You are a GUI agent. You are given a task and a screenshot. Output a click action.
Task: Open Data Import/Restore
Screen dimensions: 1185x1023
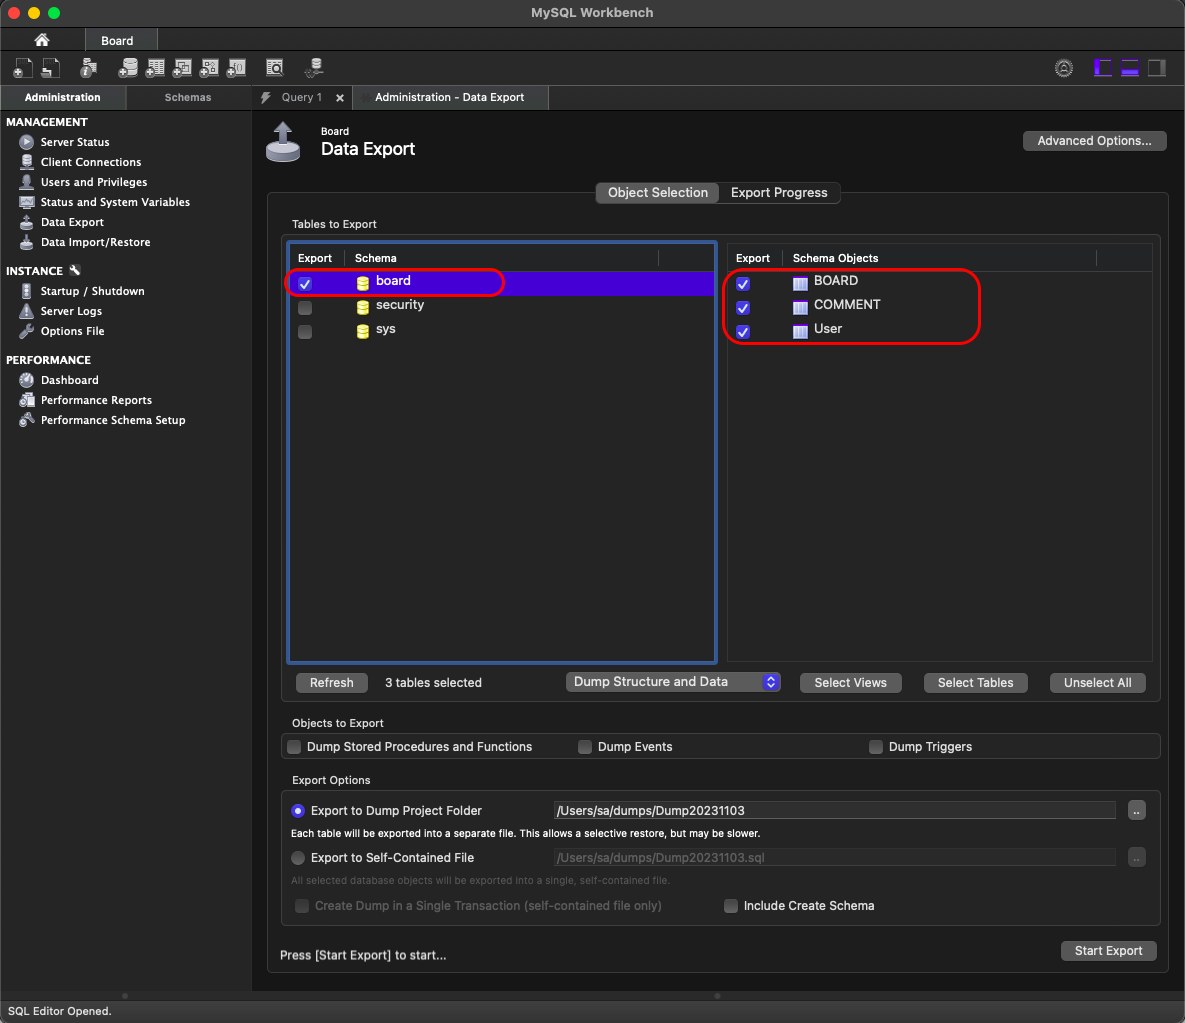95,242
